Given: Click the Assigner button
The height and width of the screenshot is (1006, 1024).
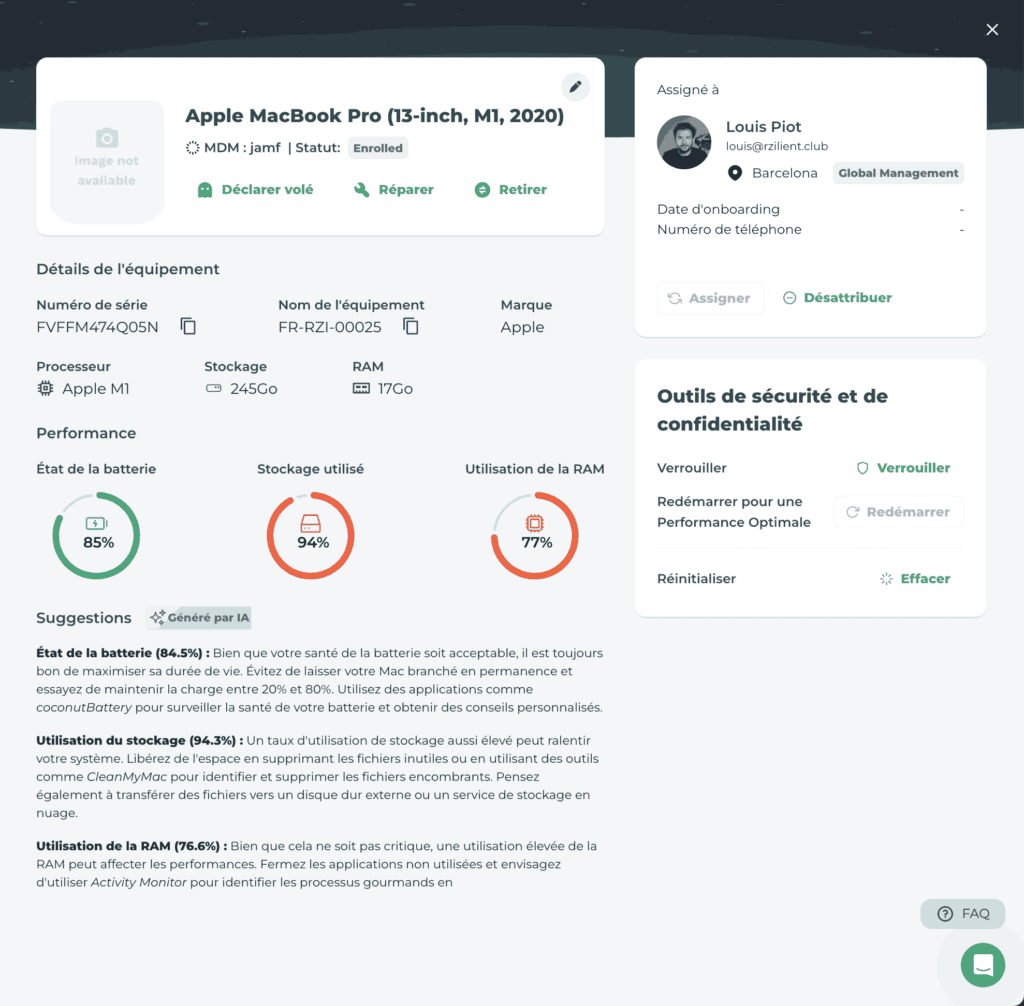Looking at the screenshot, I should point(710,298).
